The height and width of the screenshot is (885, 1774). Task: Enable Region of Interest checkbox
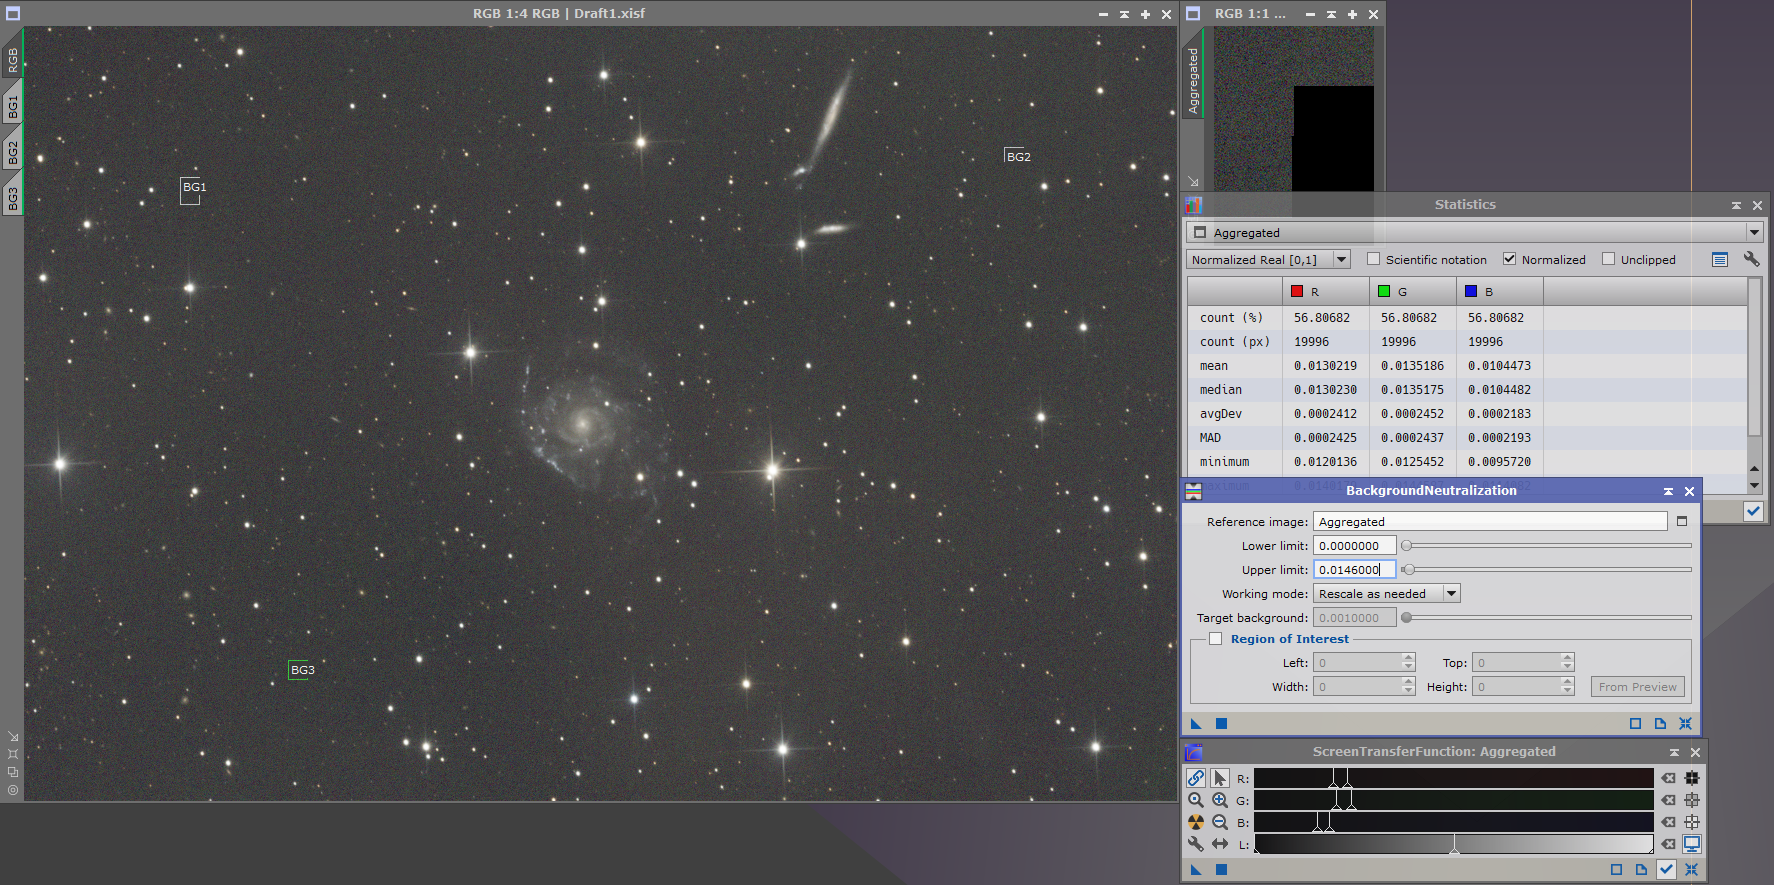pos(1216,639)
